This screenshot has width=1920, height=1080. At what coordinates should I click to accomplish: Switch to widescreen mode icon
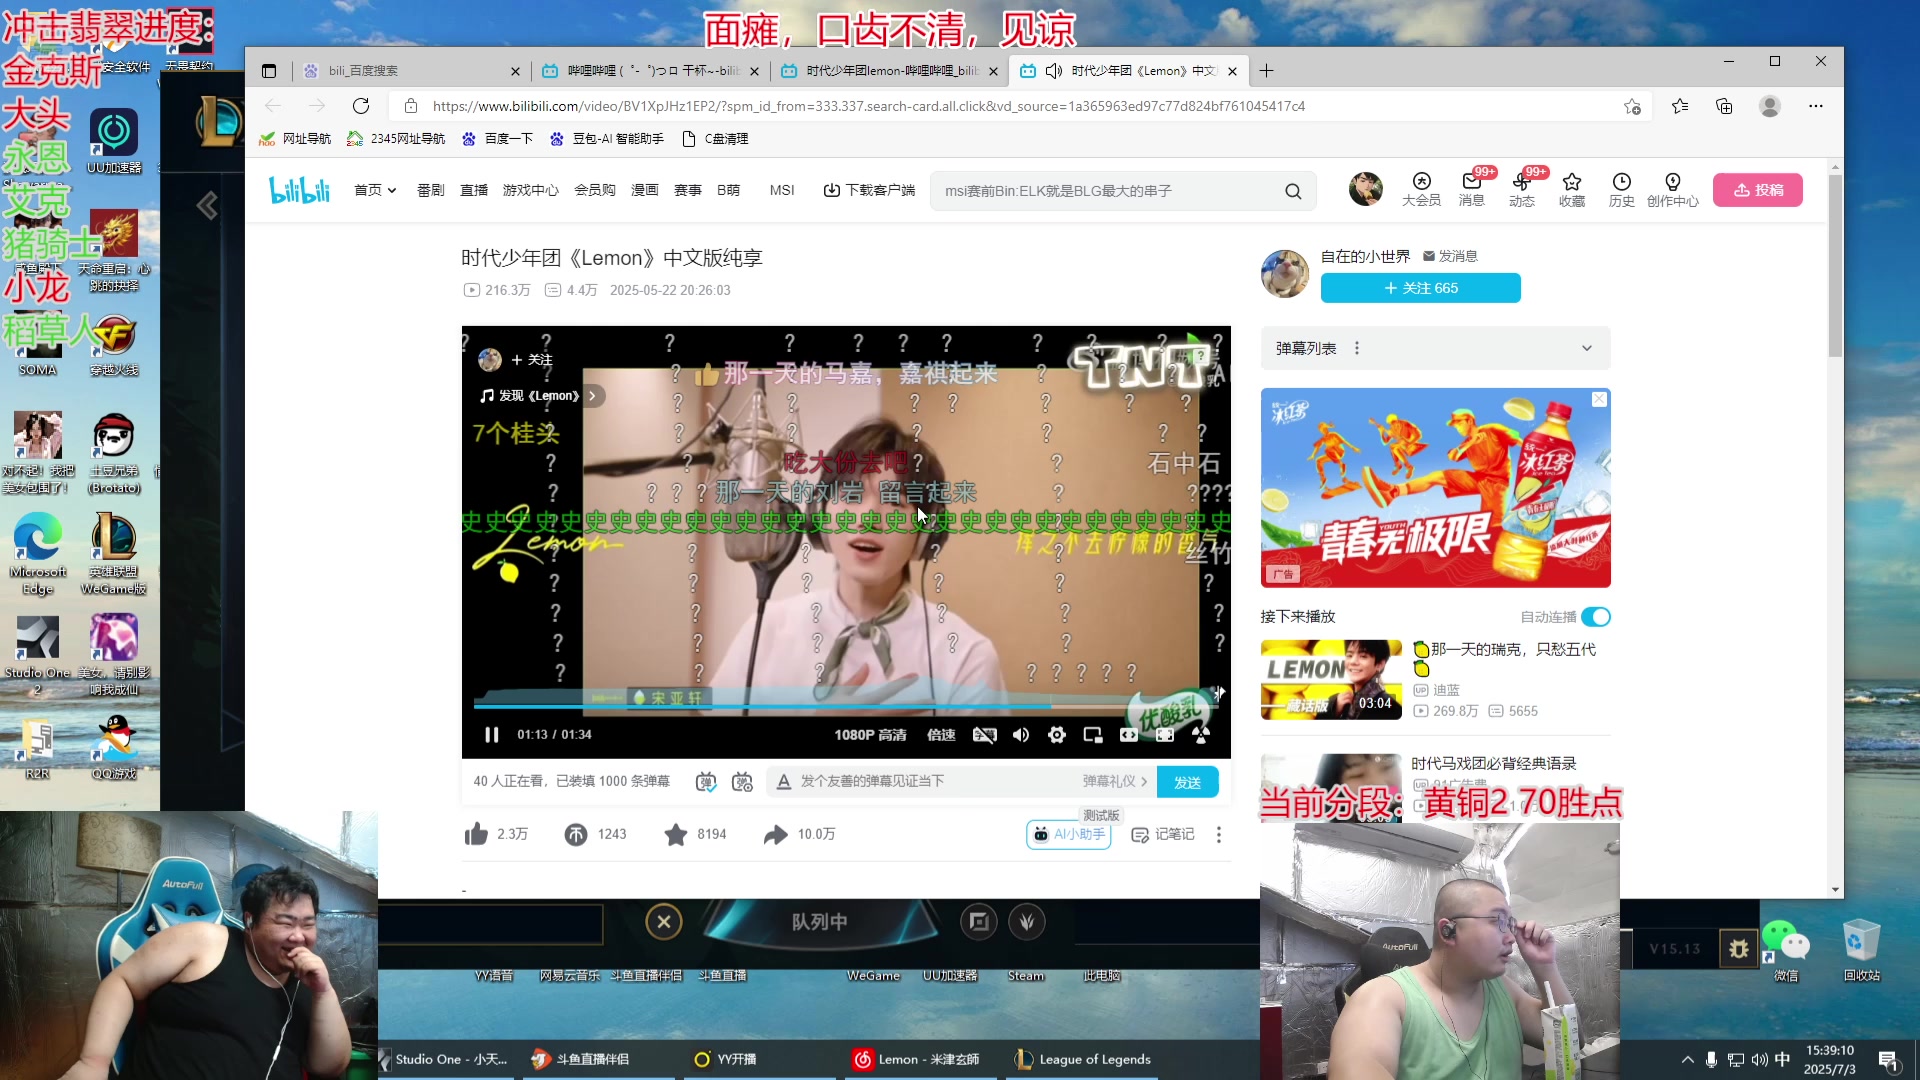click(x=1129, y=735)
